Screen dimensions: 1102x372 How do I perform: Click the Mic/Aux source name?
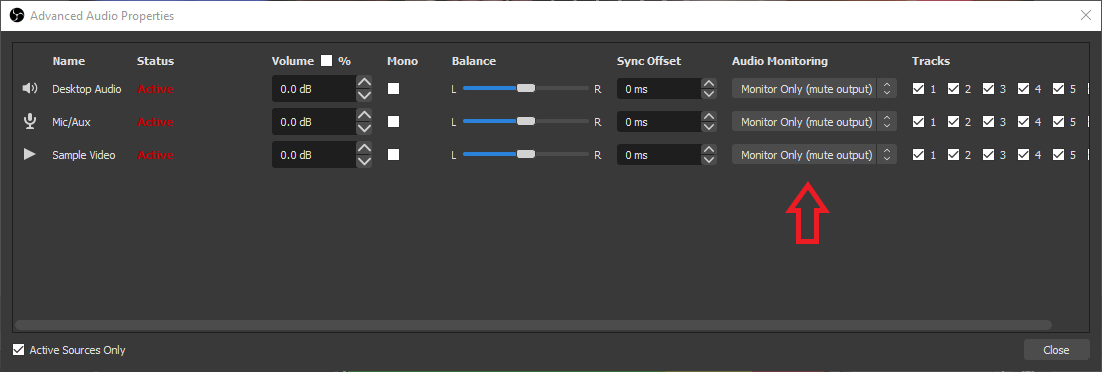click(x=71, y=122)
